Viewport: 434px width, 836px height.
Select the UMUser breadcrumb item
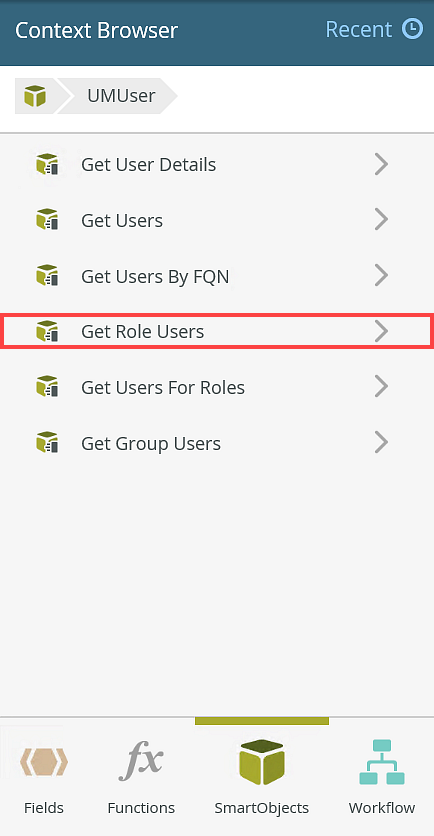click(121, 96)
